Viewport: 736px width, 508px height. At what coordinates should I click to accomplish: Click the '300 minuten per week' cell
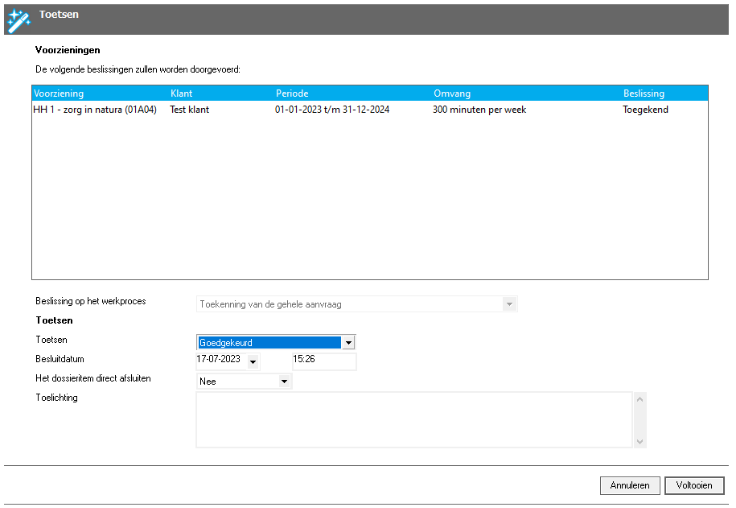[478, 109]
